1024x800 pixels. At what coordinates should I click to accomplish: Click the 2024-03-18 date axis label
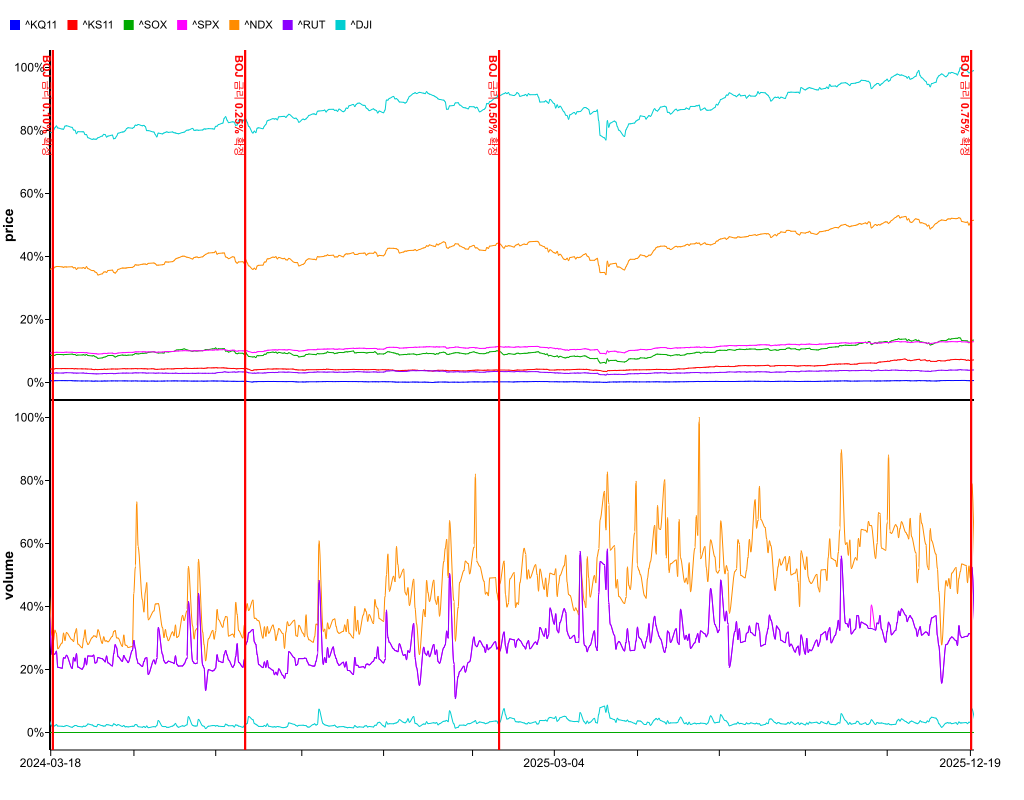point(50,763)
